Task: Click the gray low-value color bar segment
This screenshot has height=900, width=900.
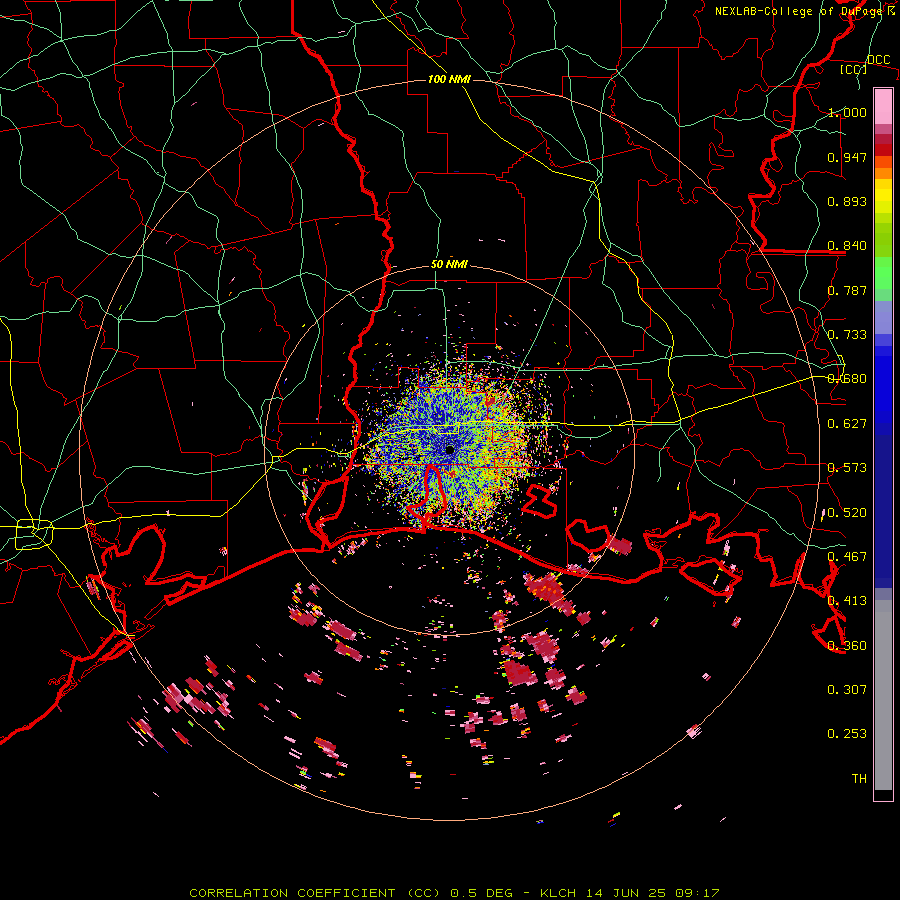Action: click(x=883, y=695)
